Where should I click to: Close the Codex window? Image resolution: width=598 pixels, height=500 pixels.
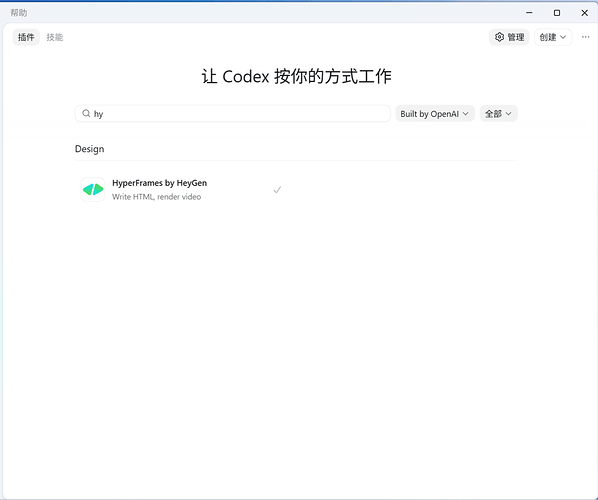(x=584, y=13)
